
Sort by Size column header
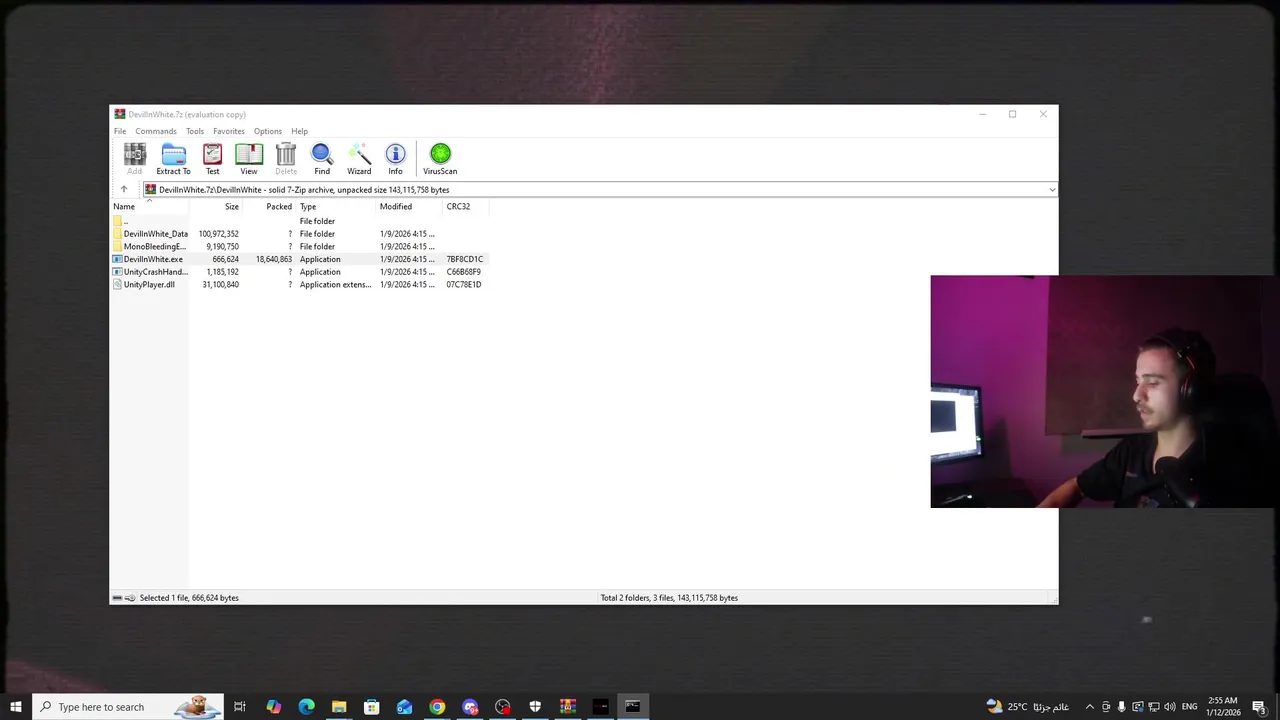click(215, 206)
